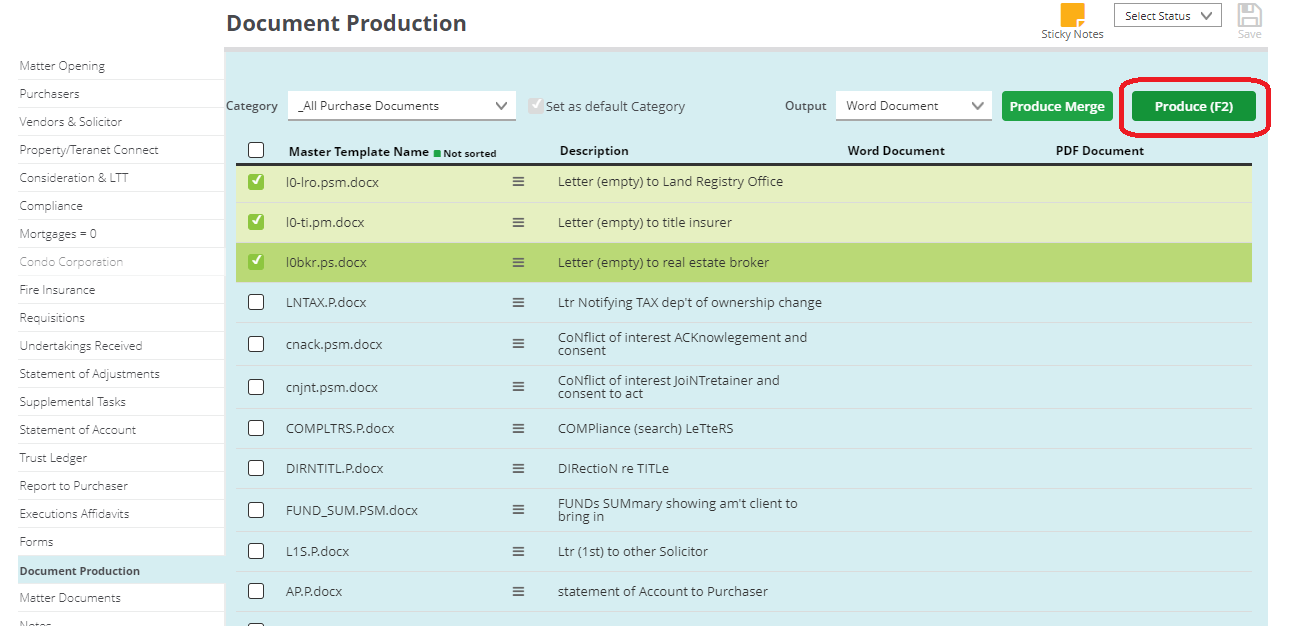Check the cnack.psm.docx checkbox
Screen dimensions: 1295x626
click(256, 344)
